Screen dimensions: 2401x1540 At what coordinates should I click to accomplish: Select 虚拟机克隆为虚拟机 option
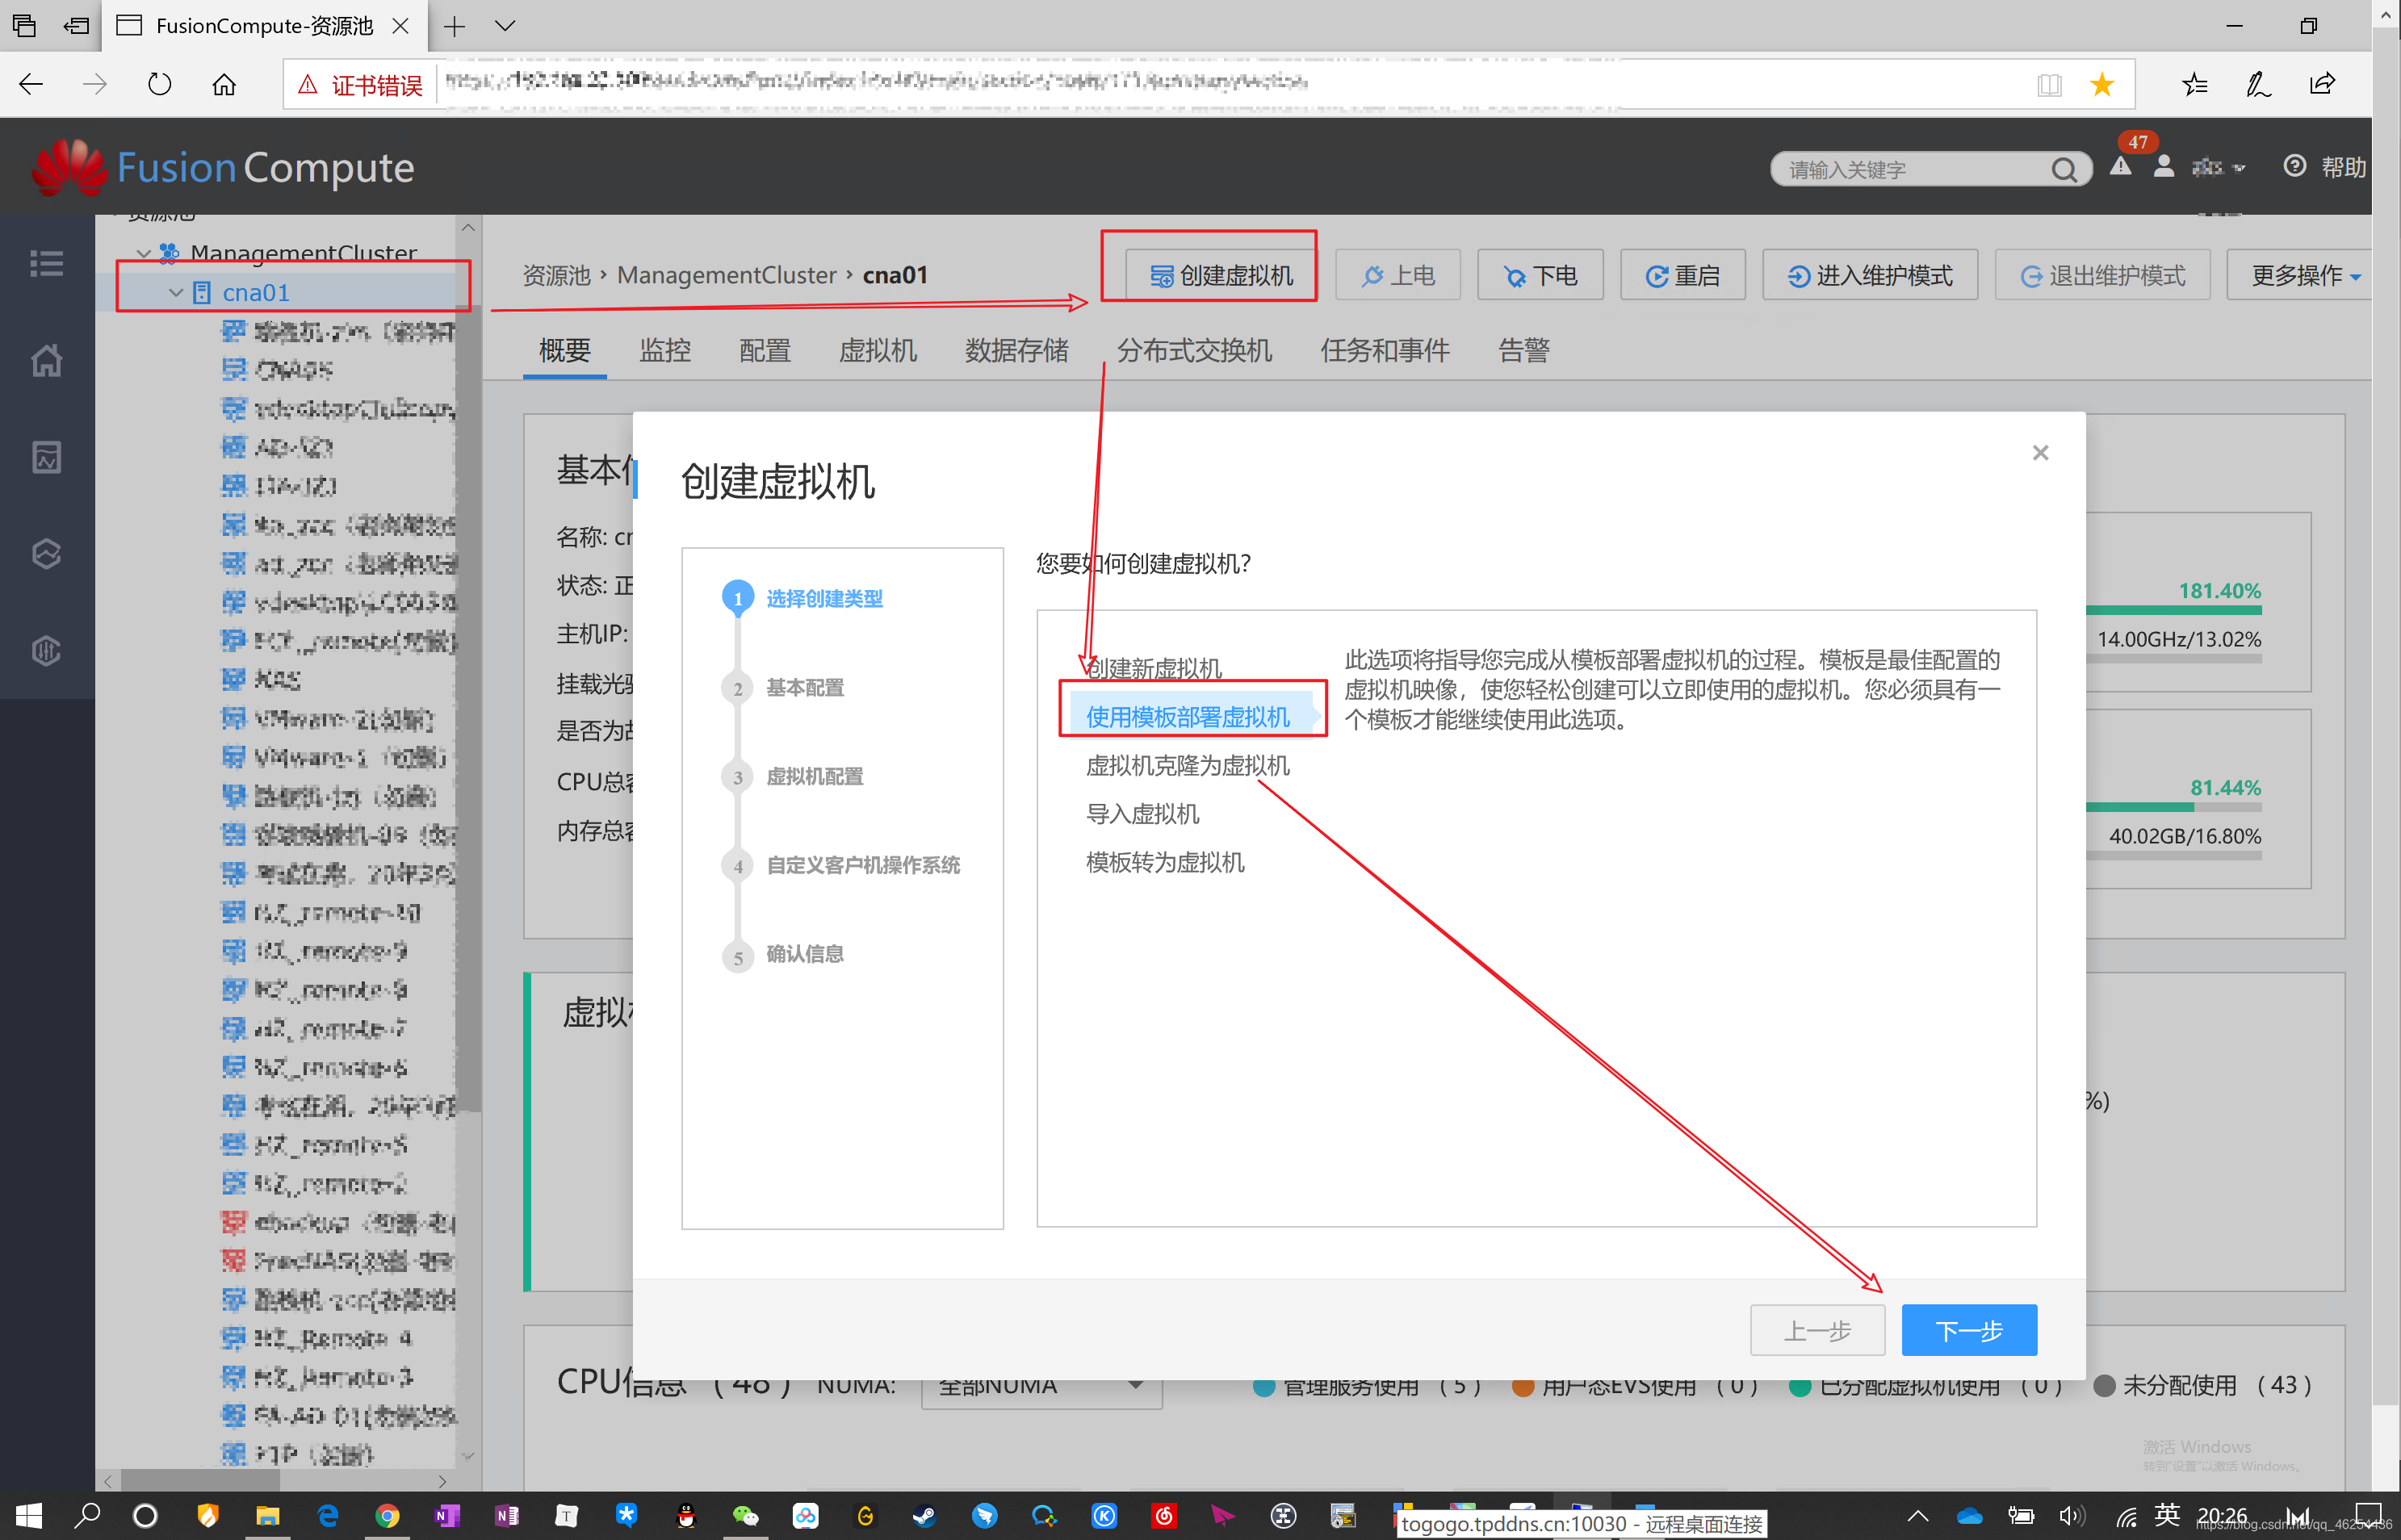[1187, 765]
